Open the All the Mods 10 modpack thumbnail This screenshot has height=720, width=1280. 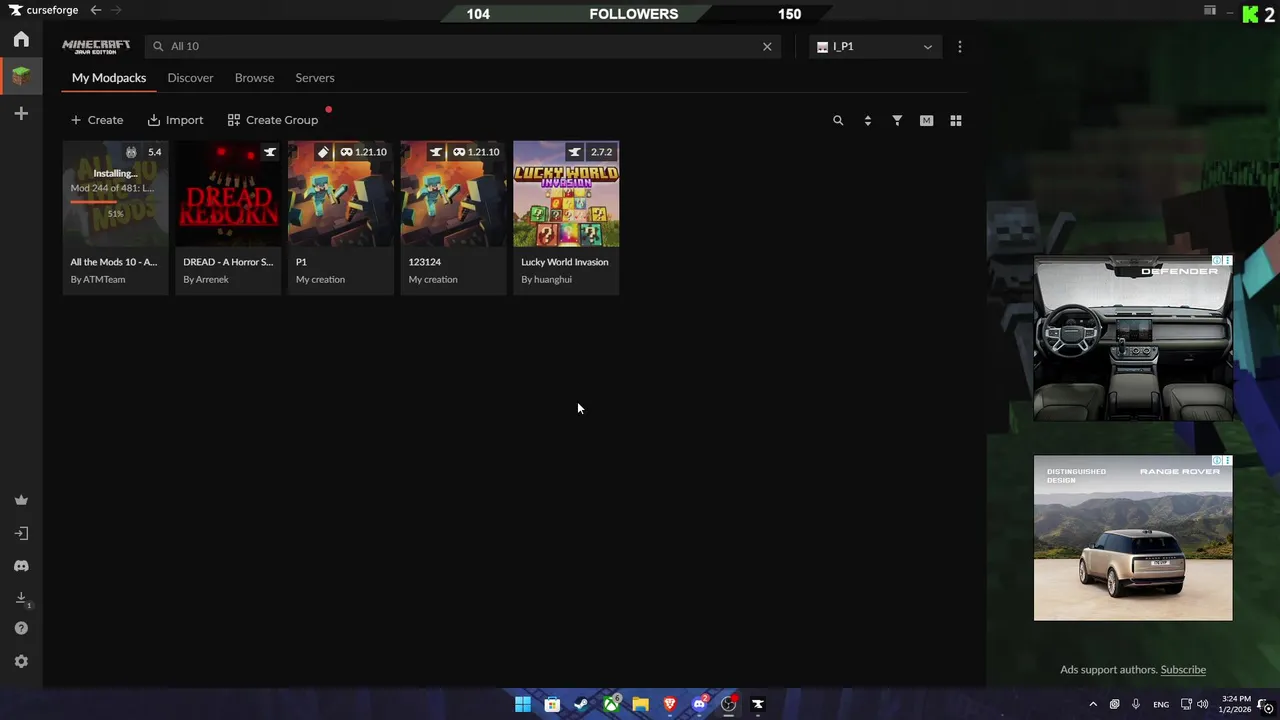coord(116,194)
